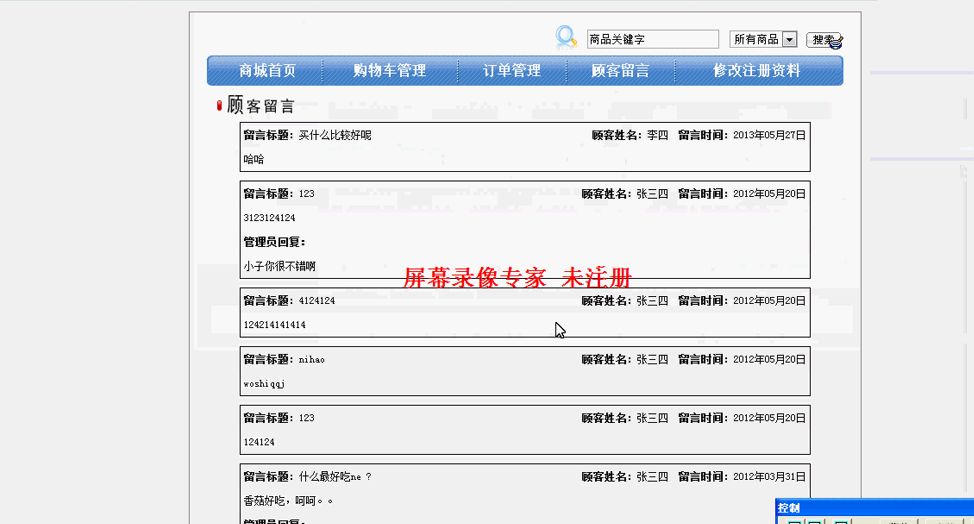974x524 pixels.
Task: Open the 订单管理 navigation item
Action: point(512,71)
